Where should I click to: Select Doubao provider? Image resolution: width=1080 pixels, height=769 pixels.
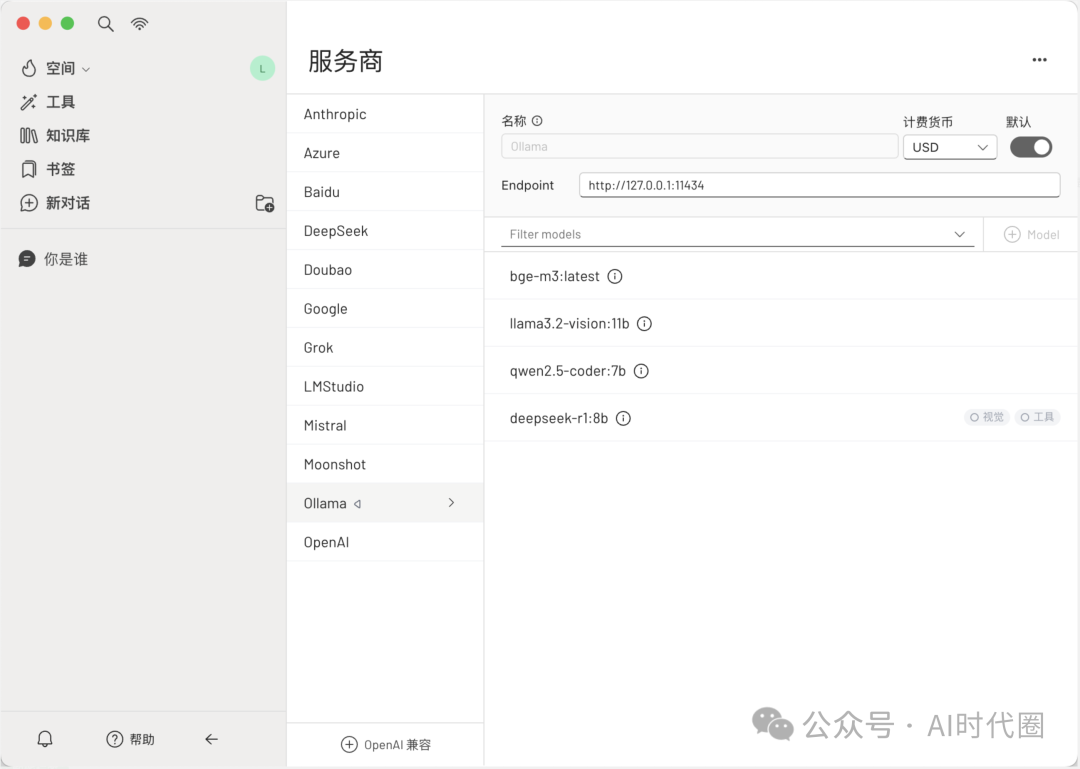click(385, 269)
